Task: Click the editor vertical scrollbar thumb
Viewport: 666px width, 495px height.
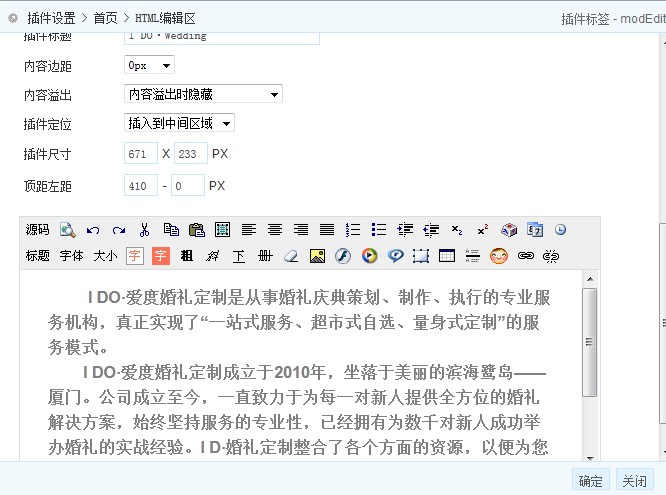Action: click(590, 342)
